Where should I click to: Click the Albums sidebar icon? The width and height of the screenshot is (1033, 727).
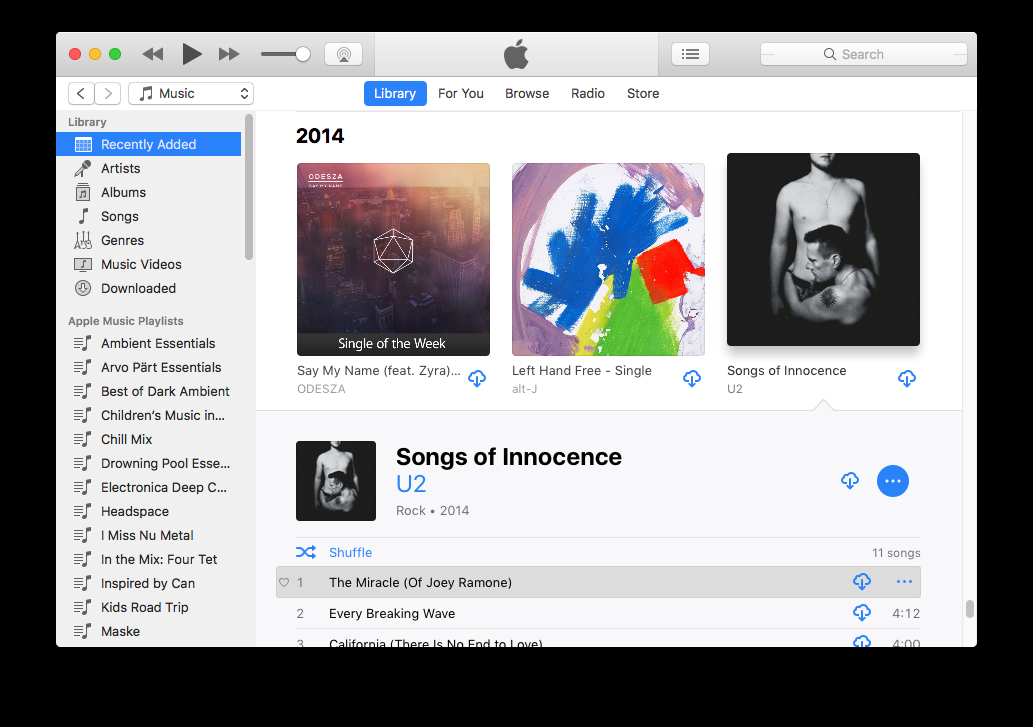(83, 192)
